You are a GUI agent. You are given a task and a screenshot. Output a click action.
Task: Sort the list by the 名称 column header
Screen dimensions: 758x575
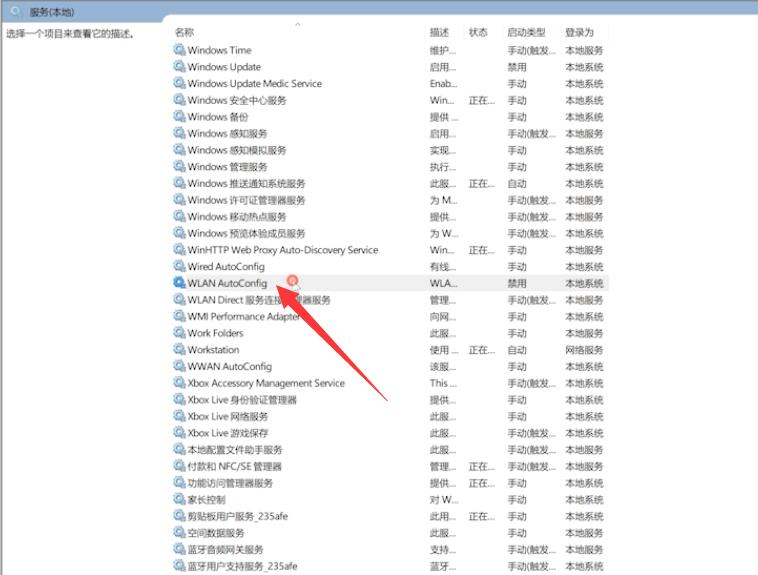(184, 32)
